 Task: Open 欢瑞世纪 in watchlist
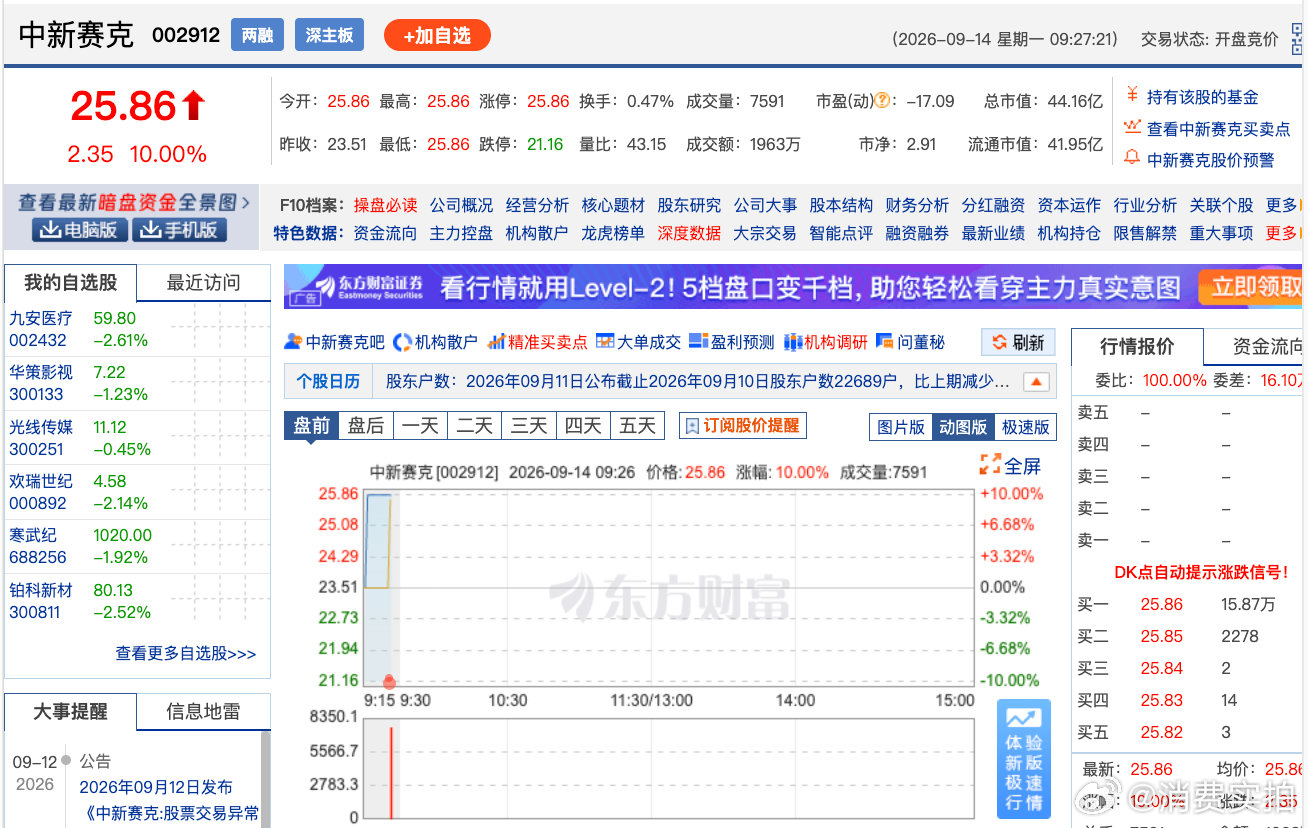click(41, 481)
